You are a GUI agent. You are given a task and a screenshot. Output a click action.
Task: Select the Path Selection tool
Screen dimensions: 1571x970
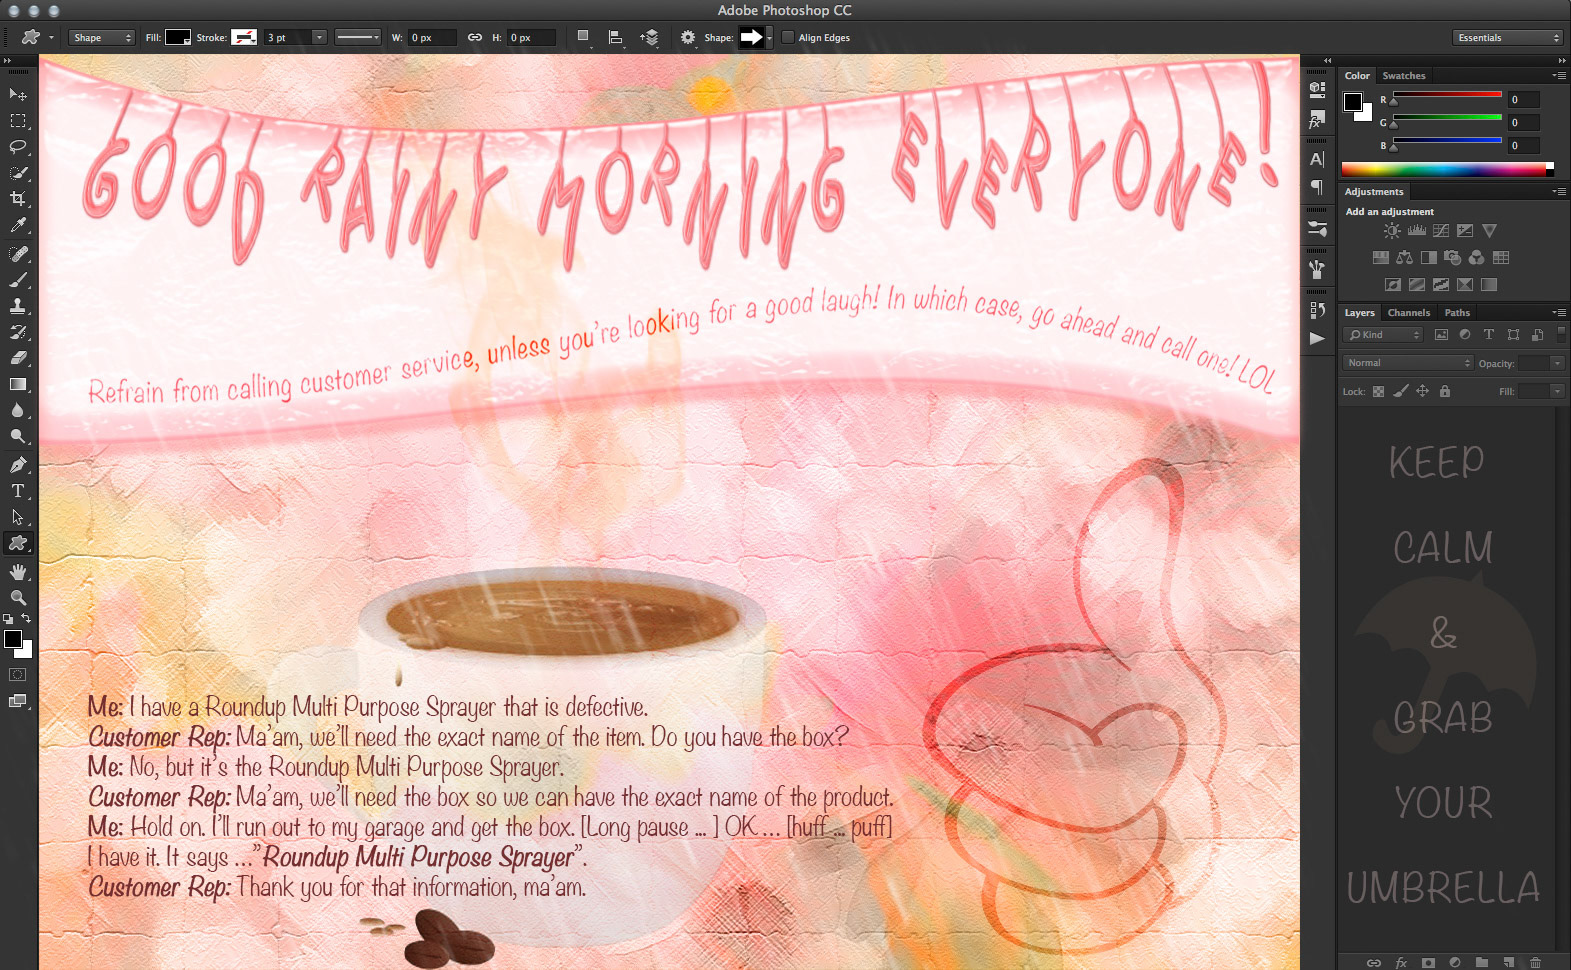click(17, 517)
